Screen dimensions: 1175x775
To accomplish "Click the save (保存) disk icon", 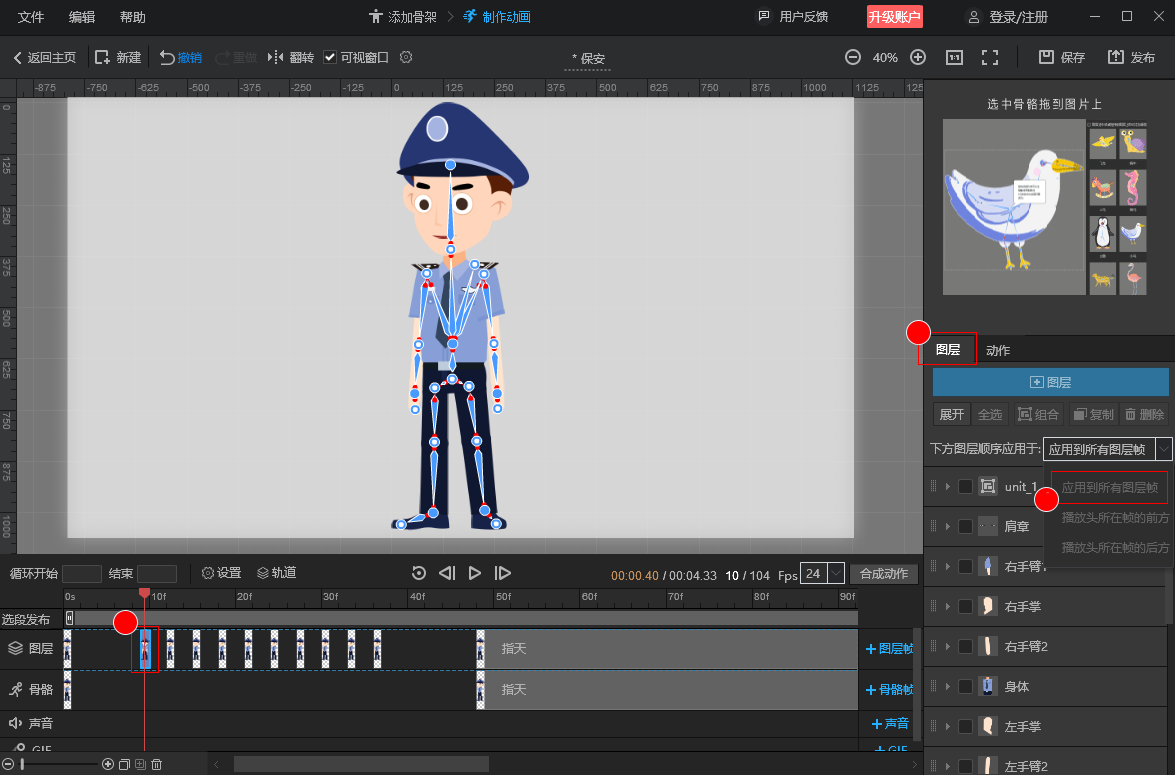I will pyautogui.click(x=1046, y=58).
